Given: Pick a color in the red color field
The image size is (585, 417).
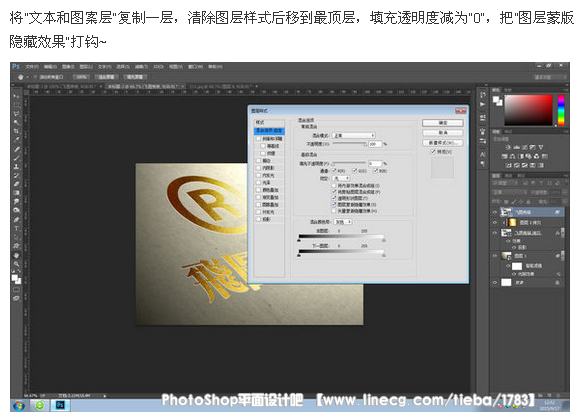Looking at the screenshot, I should point(528,110).
